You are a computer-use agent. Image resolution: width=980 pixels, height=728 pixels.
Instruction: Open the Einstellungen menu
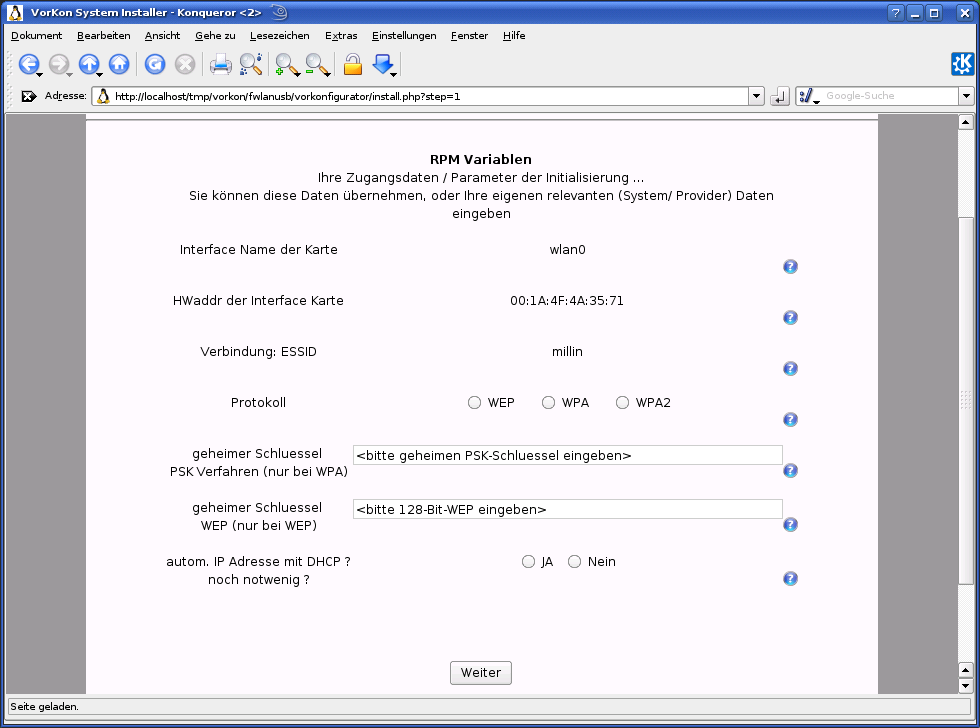[404, 36]
